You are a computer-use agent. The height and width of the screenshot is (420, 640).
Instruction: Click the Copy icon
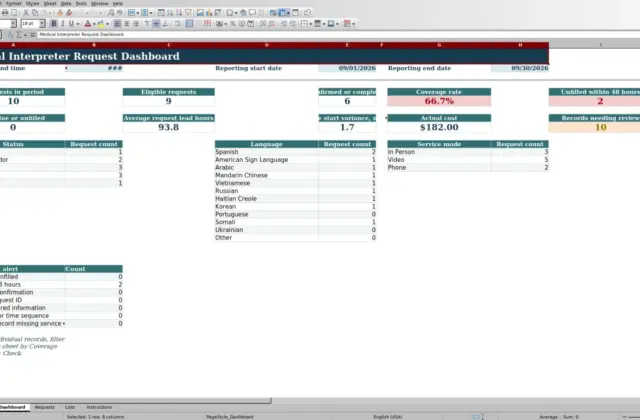(35, 13)
